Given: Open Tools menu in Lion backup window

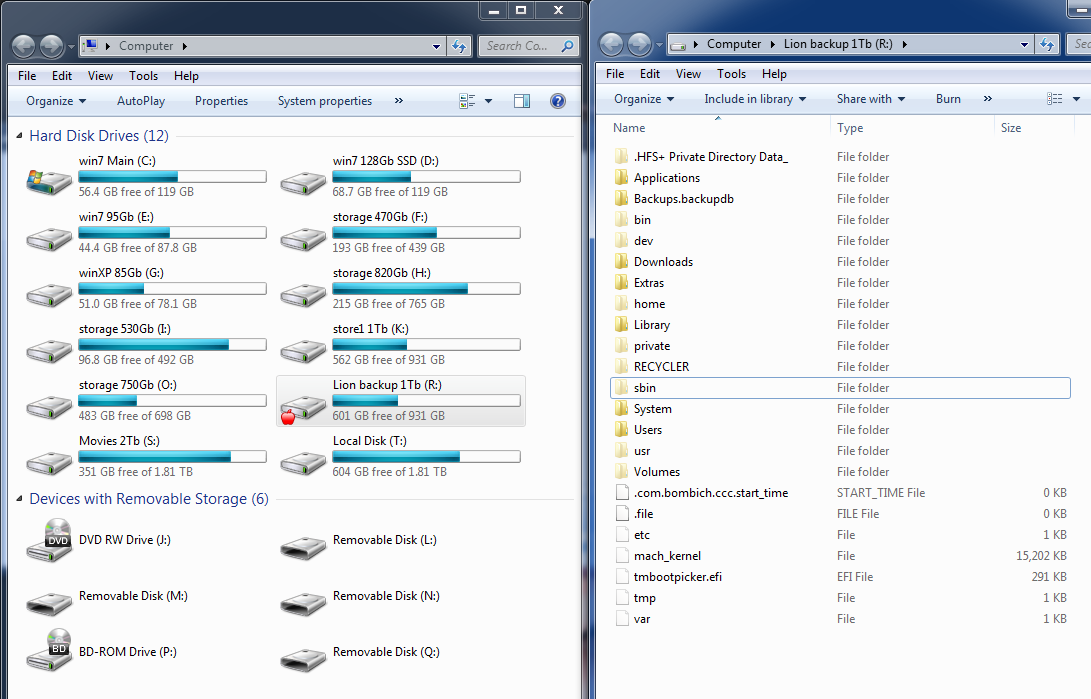Looking at the screenshot, I should tap(731, 74).
